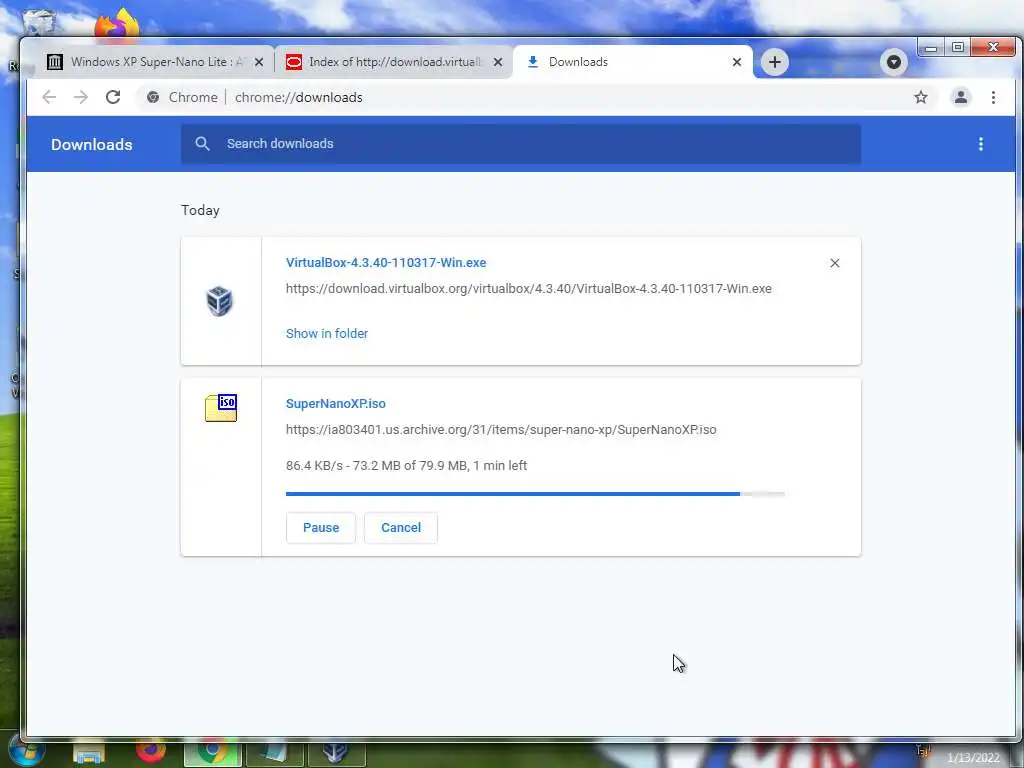This screenshot has height=768, width=1024.
Task: Click the taskbar date 1/13/2022
Action: tap(974, 758)
